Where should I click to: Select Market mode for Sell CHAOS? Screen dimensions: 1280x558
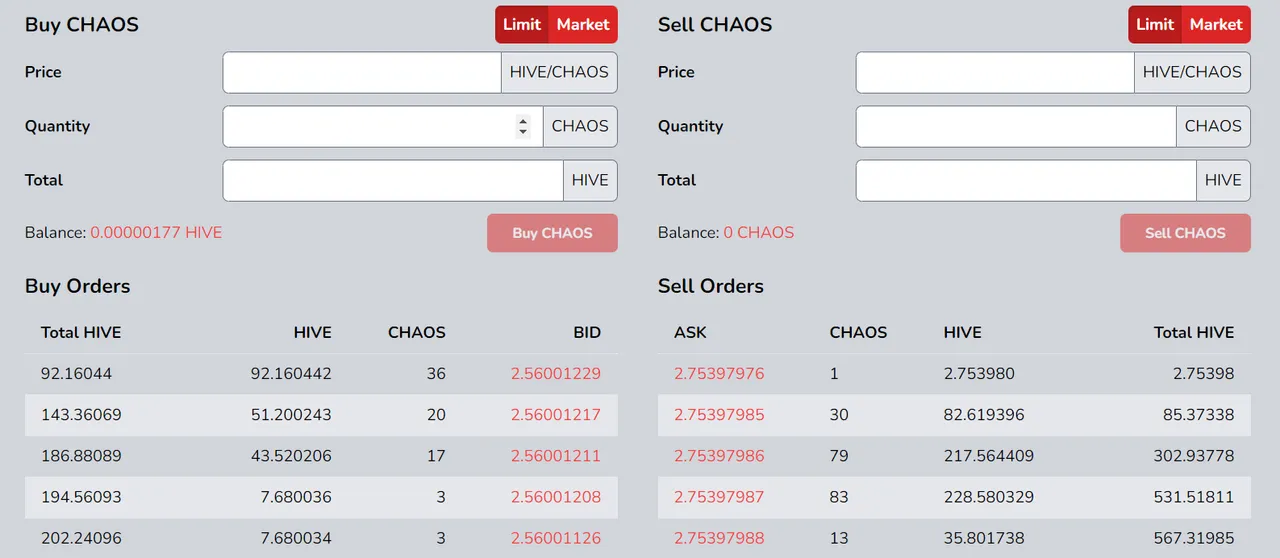[1216, 24]
